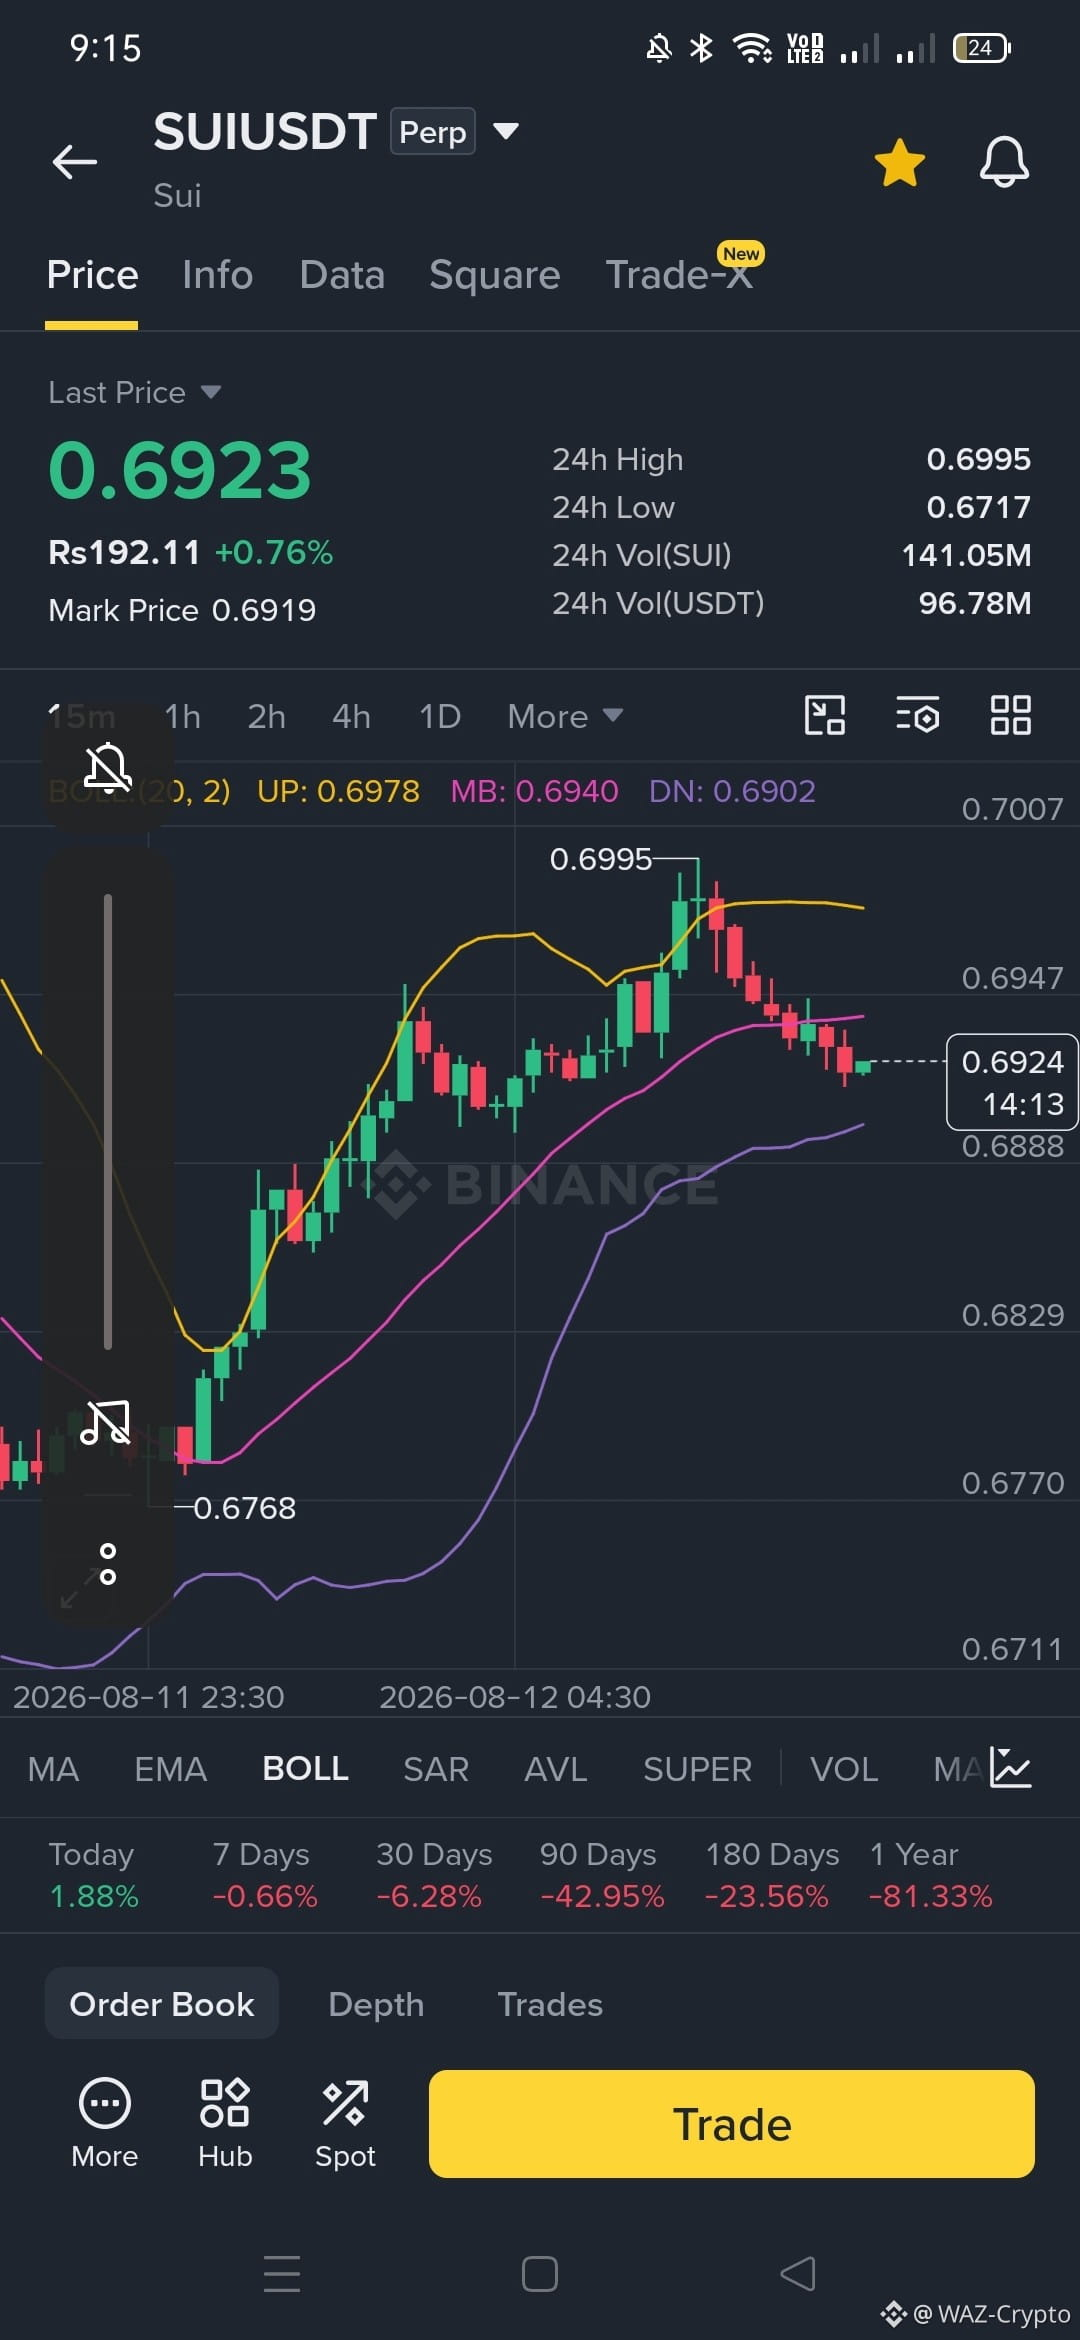This screenshot has width=1080, height=2340.
Task: Tap the Android back triangle
Action: [x=797, y=2274]
